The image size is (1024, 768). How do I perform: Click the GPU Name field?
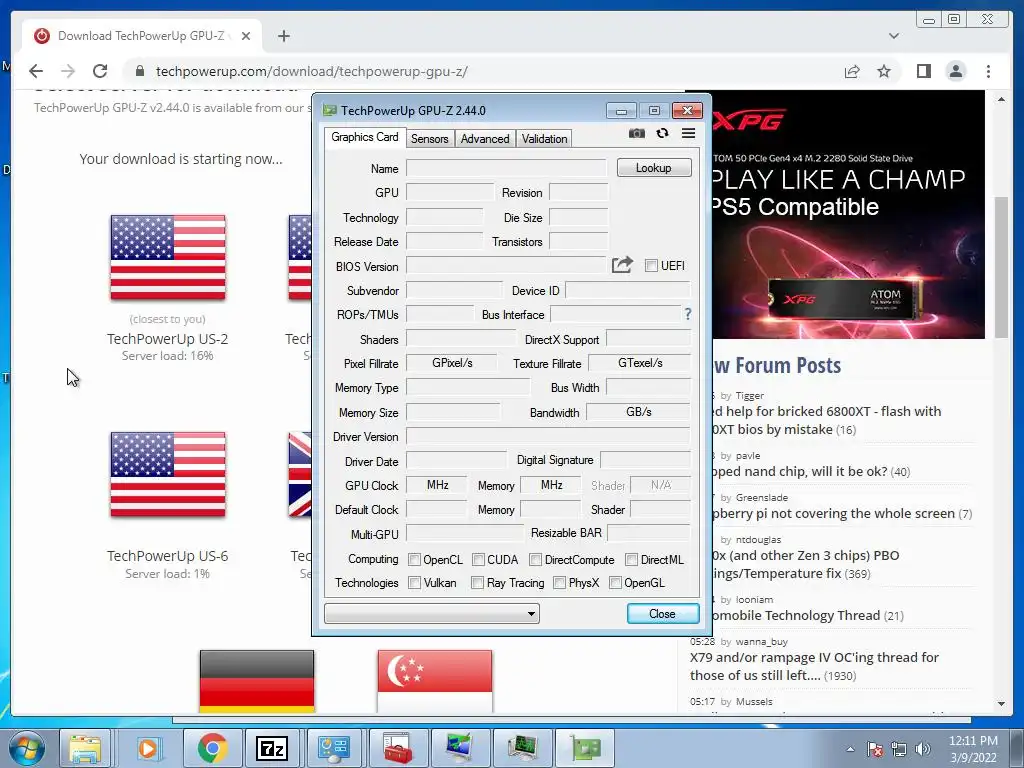pos(506,168)
